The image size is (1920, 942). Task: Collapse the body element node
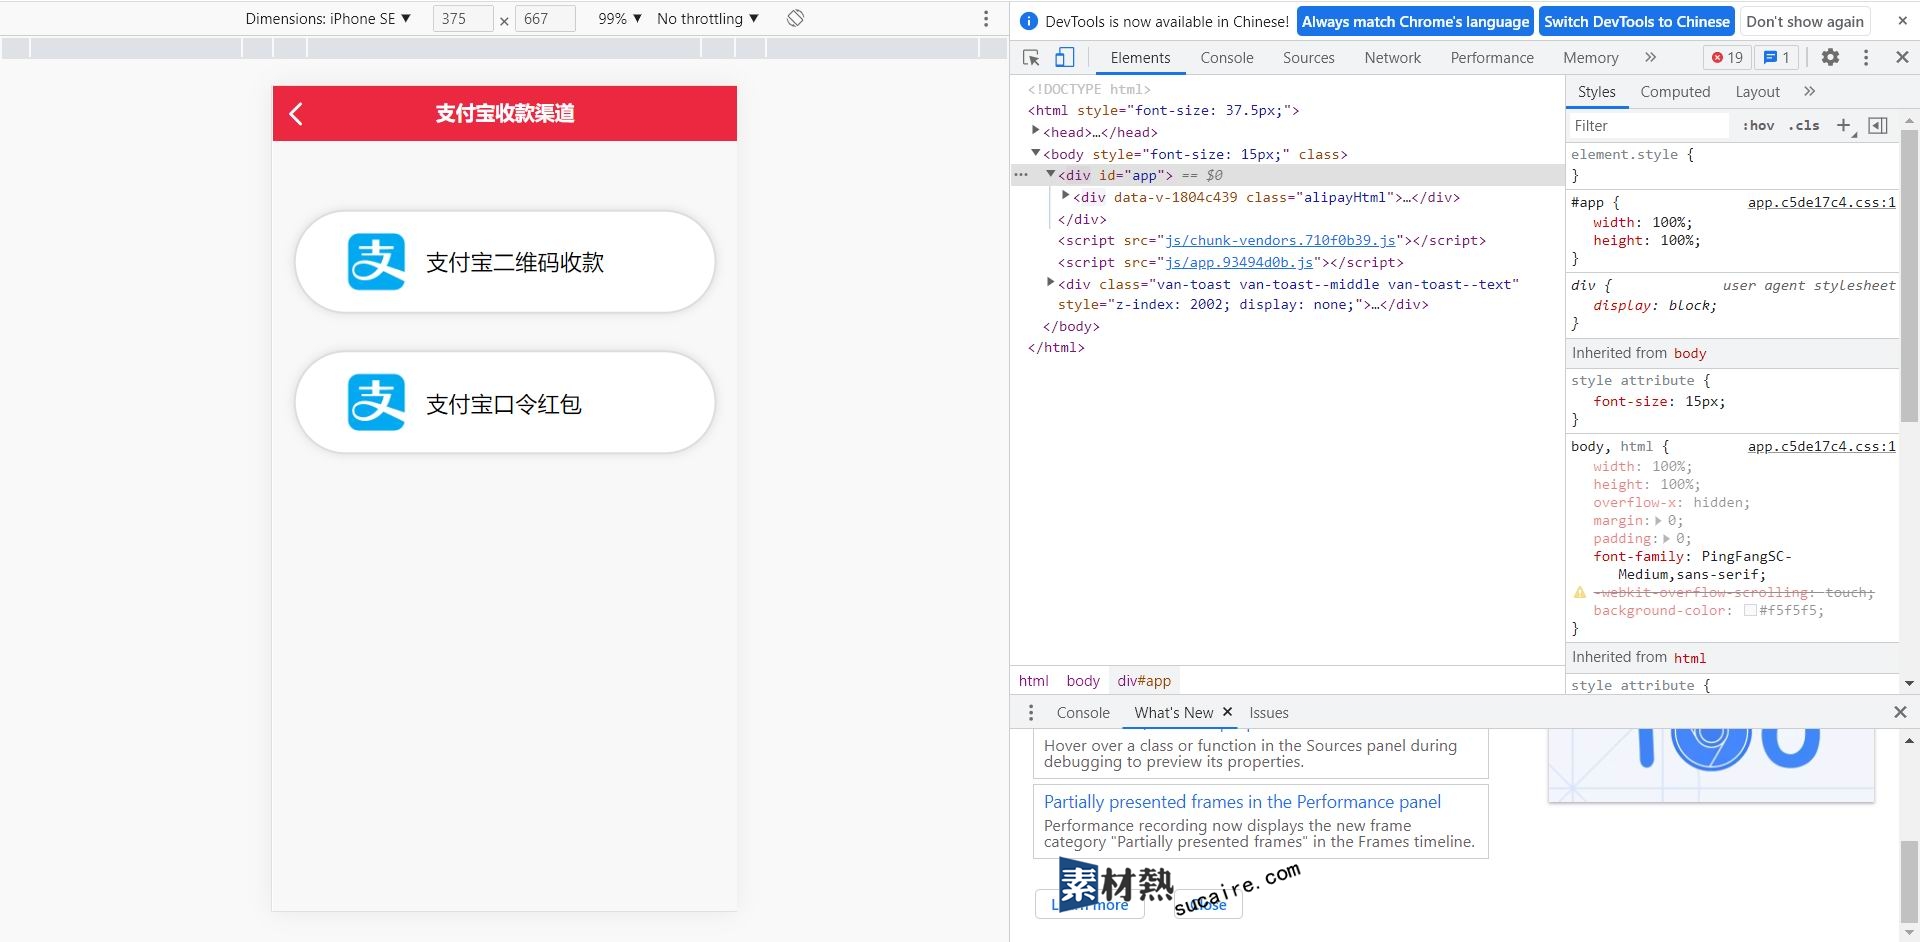pos(1036,153)
